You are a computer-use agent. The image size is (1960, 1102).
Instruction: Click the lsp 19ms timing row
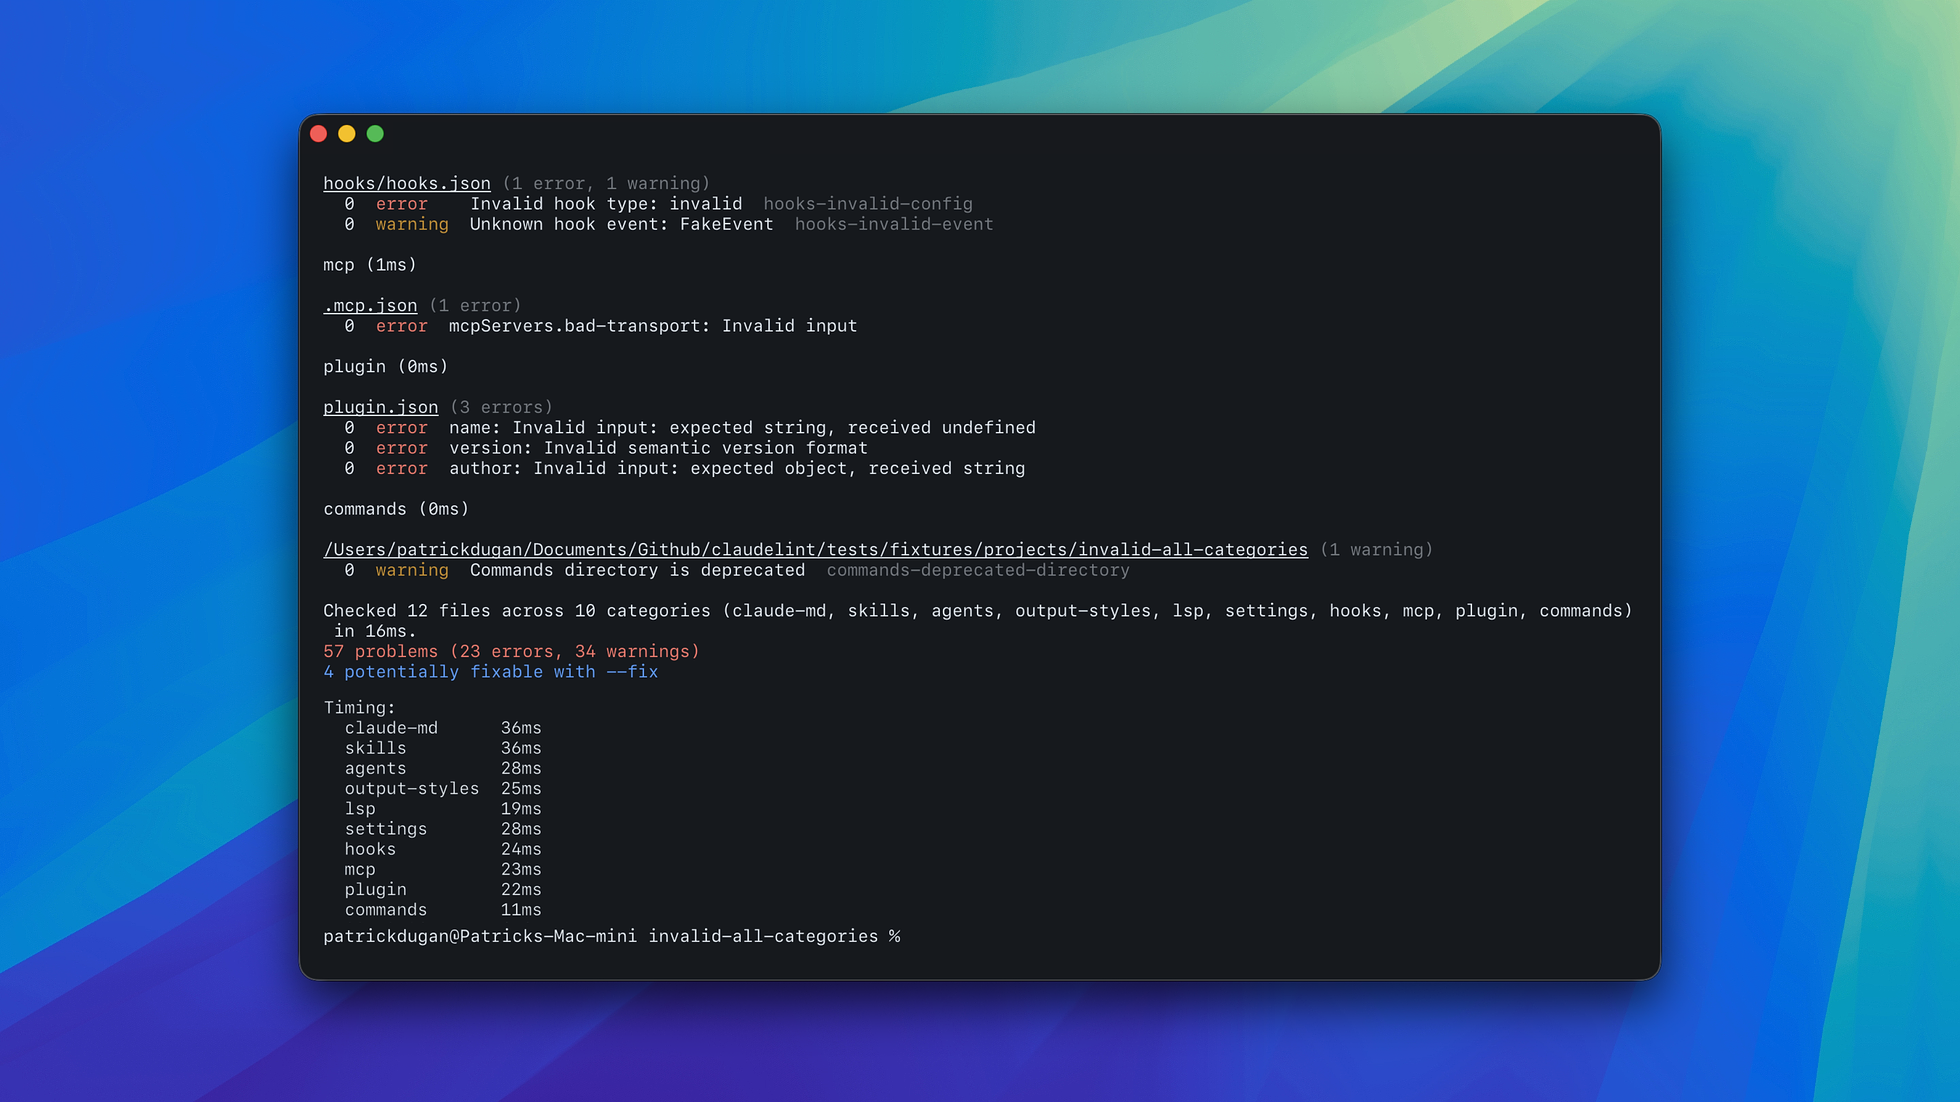click(x=443, y=809)
